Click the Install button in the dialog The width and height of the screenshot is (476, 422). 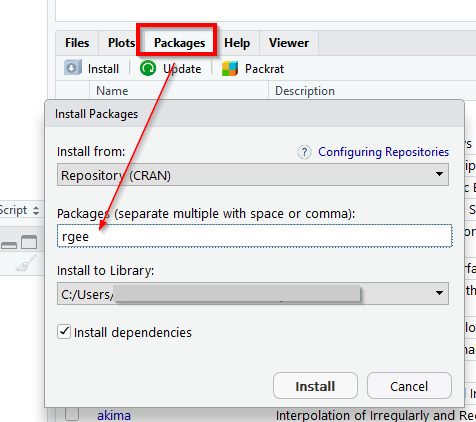click(x=315, y=386)
